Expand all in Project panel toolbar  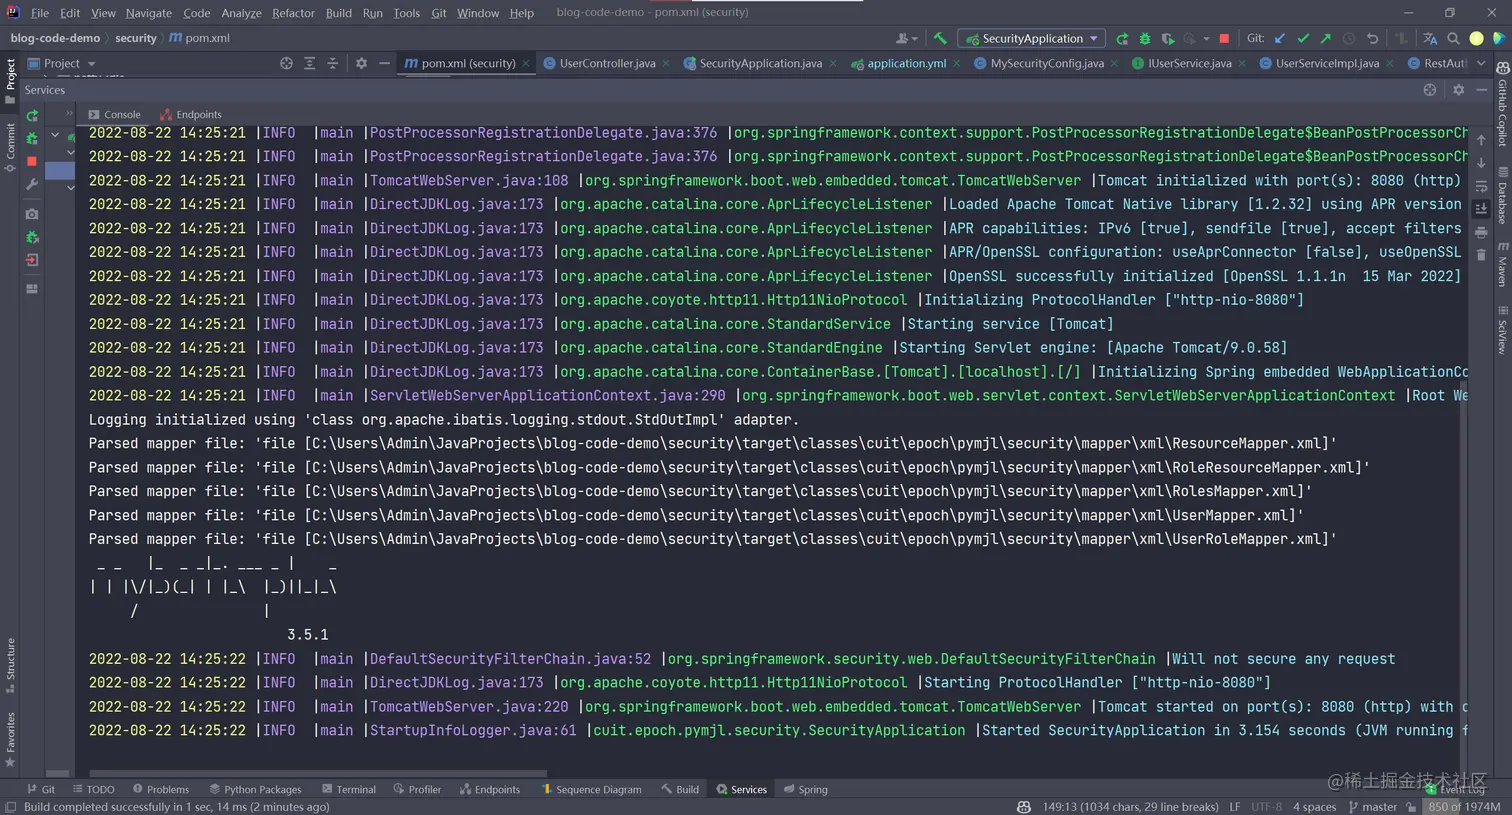pyautogui.click(x=309, y=63)
